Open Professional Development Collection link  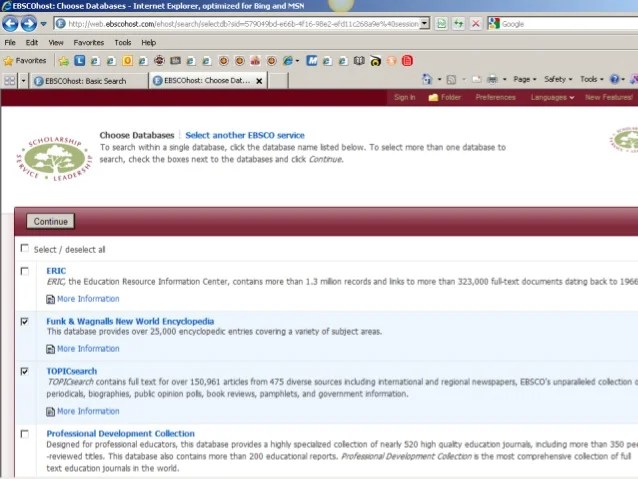coord(120,433)
